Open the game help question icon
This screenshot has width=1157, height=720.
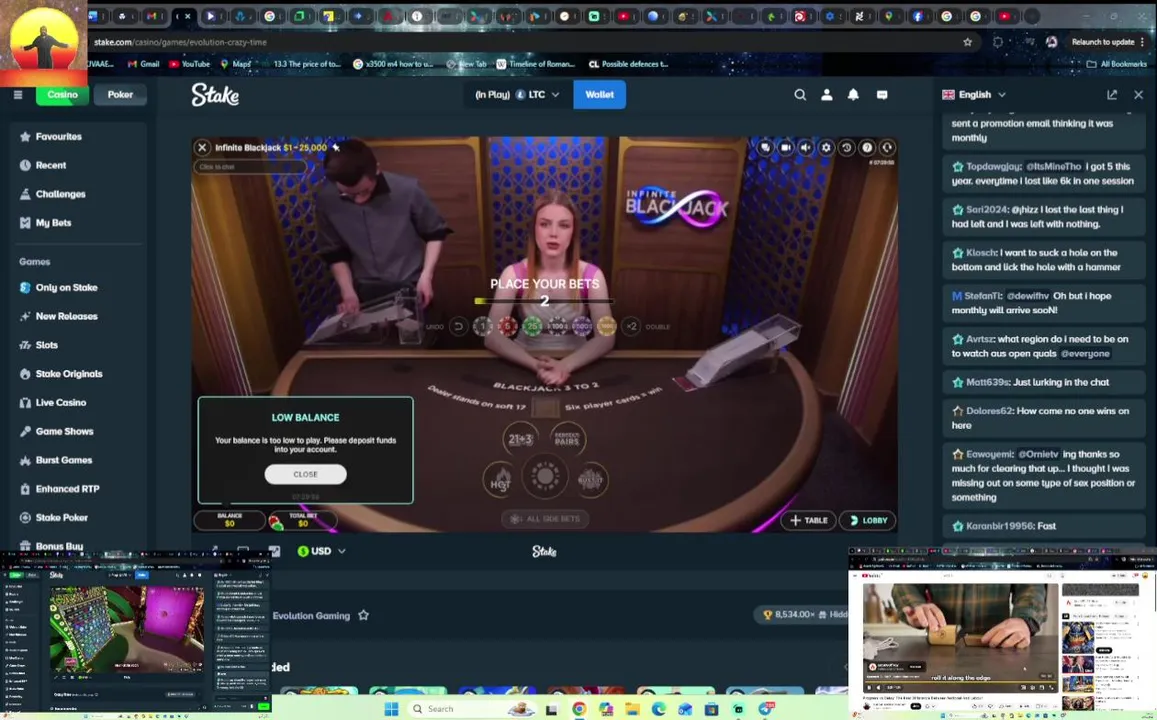pos(867,148)
